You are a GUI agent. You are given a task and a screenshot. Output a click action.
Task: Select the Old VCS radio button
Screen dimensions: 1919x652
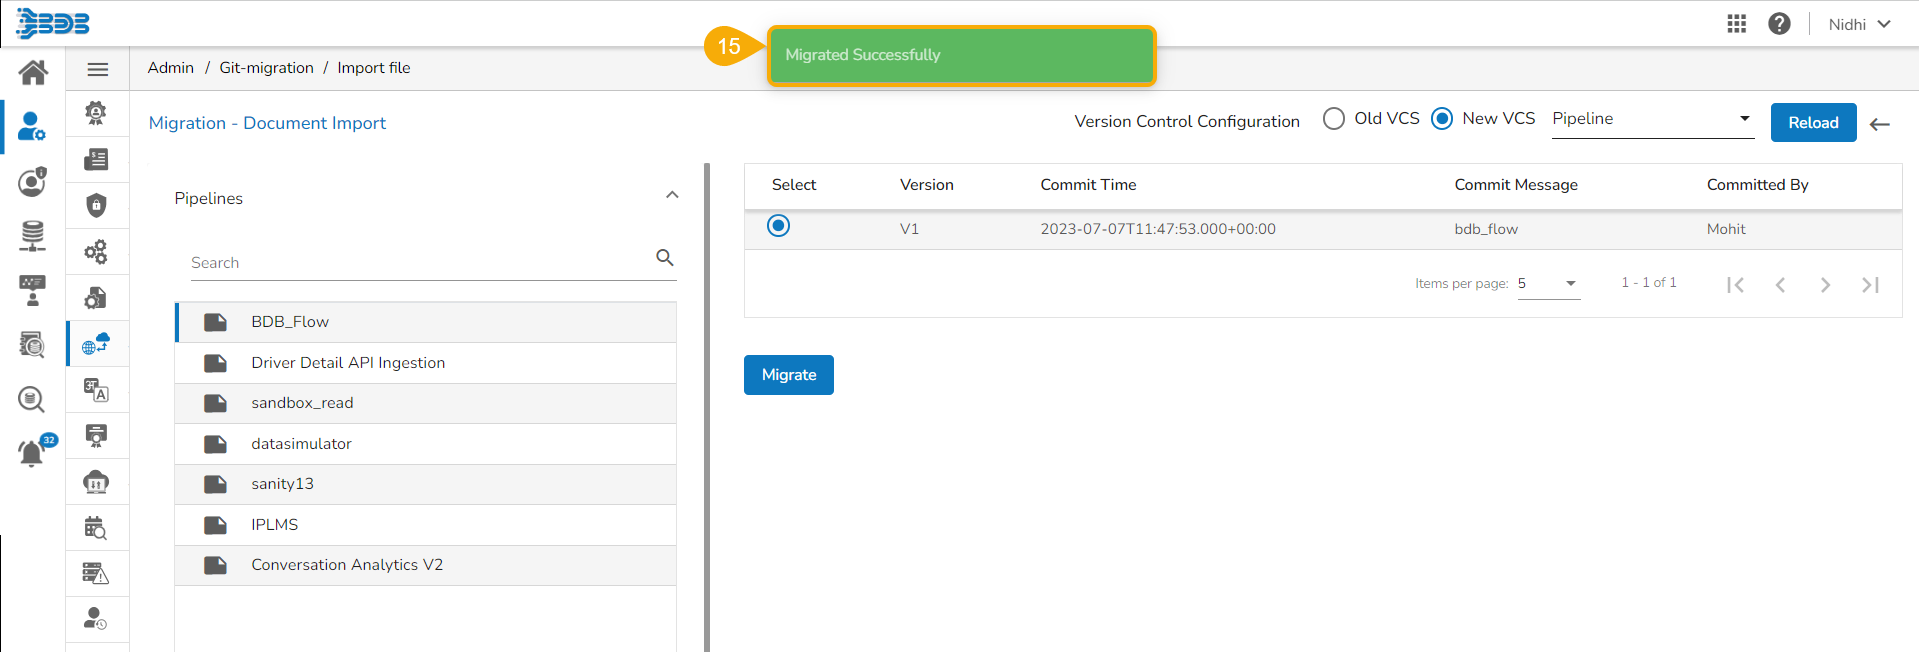[1334, 119]
